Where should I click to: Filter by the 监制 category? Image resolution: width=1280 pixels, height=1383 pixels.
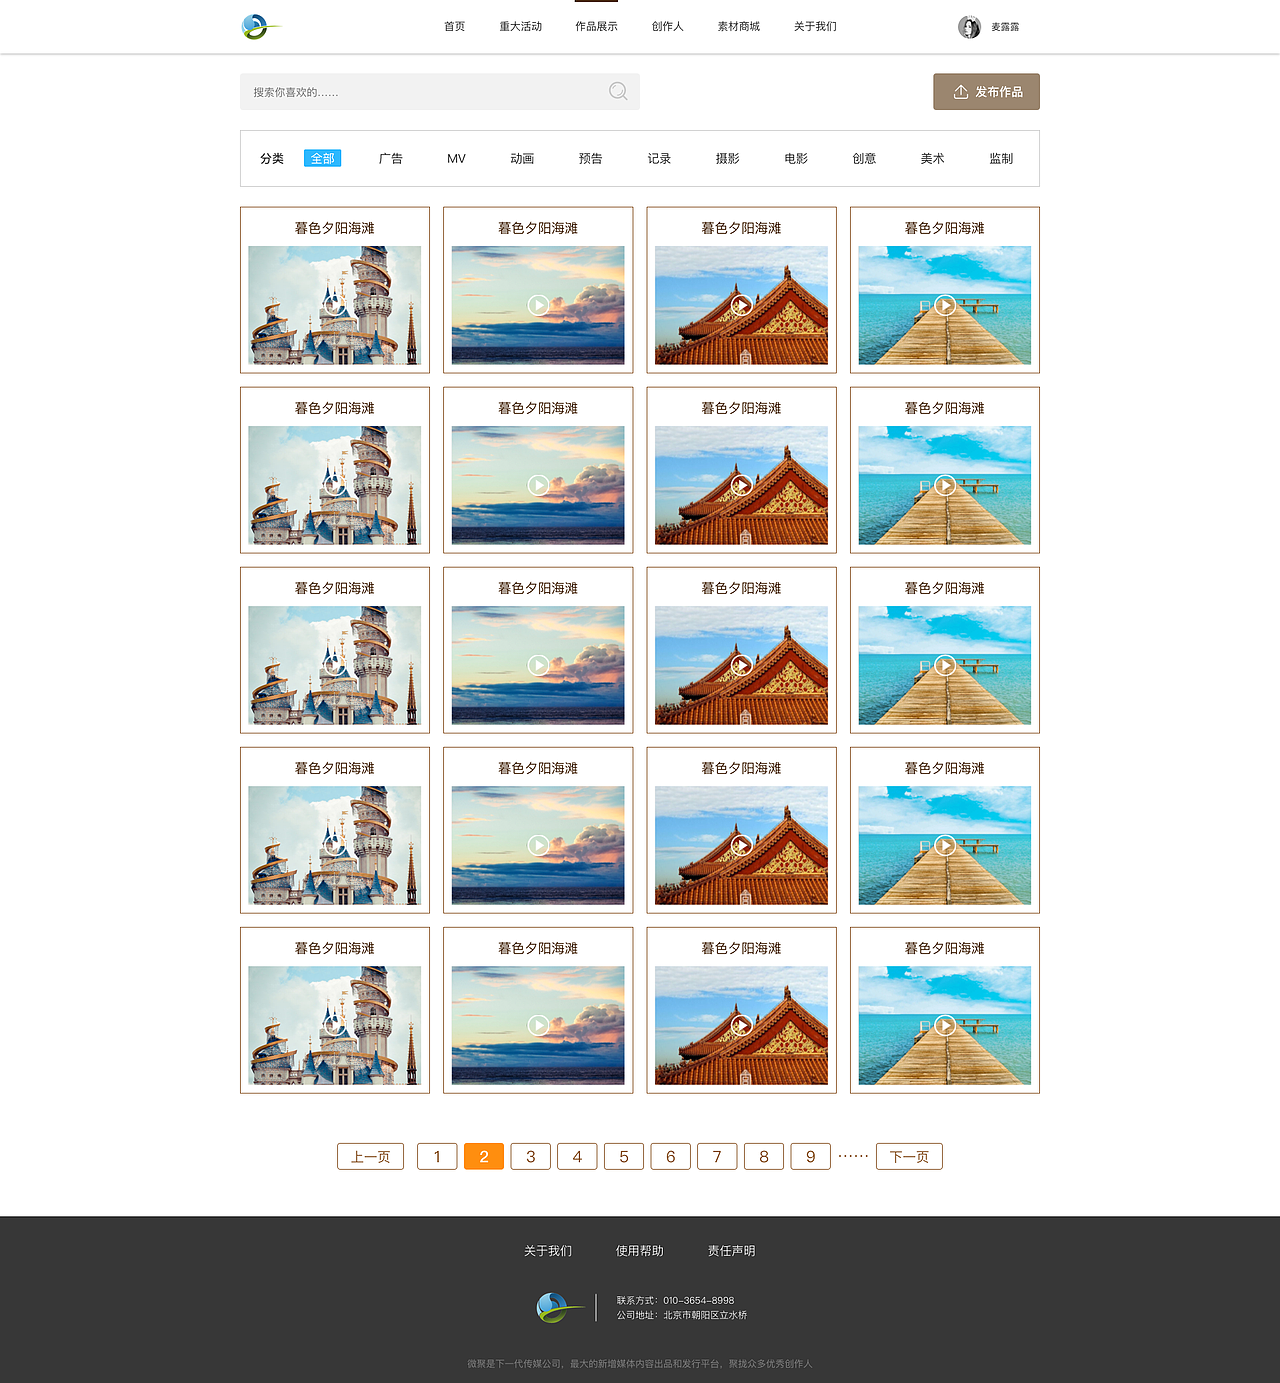[1001, 158]
